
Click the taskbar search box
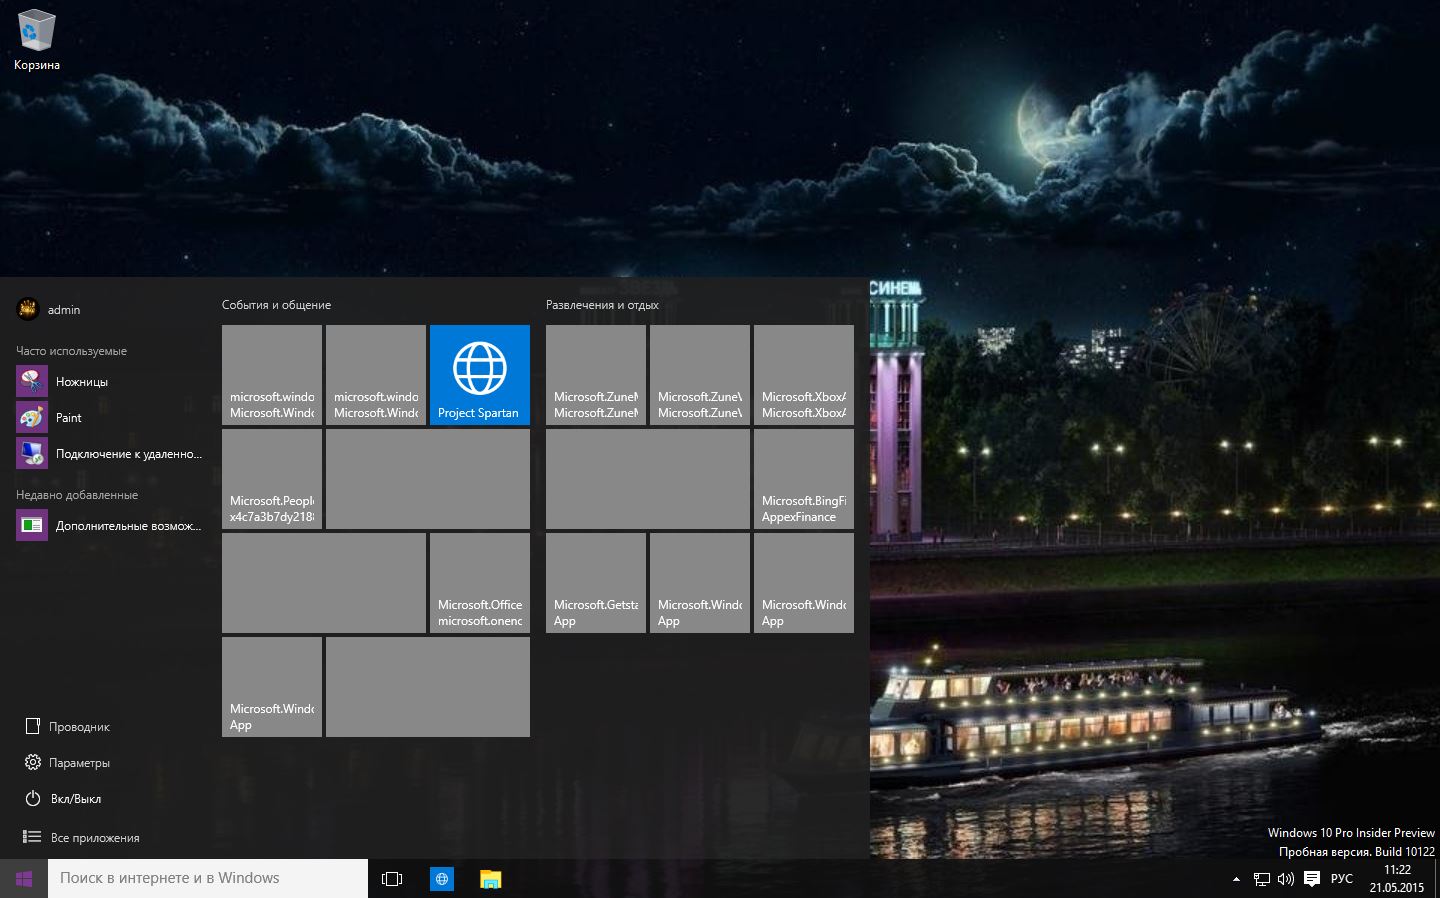[x=208, y=879]
